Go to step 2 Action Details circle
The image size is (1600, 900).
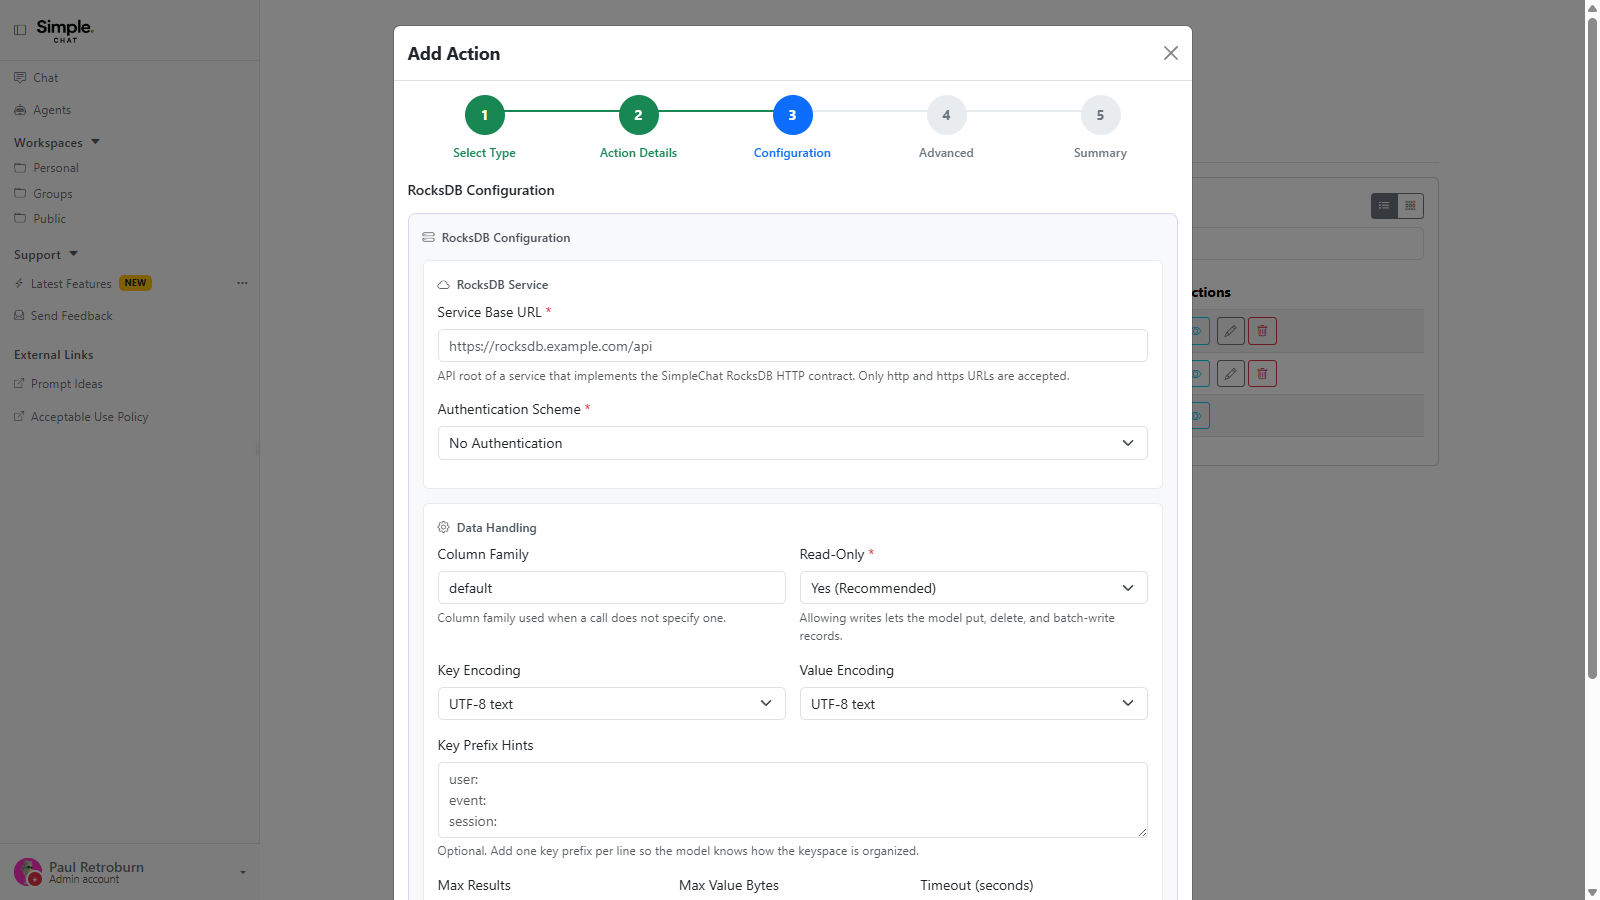pos(639,115)
